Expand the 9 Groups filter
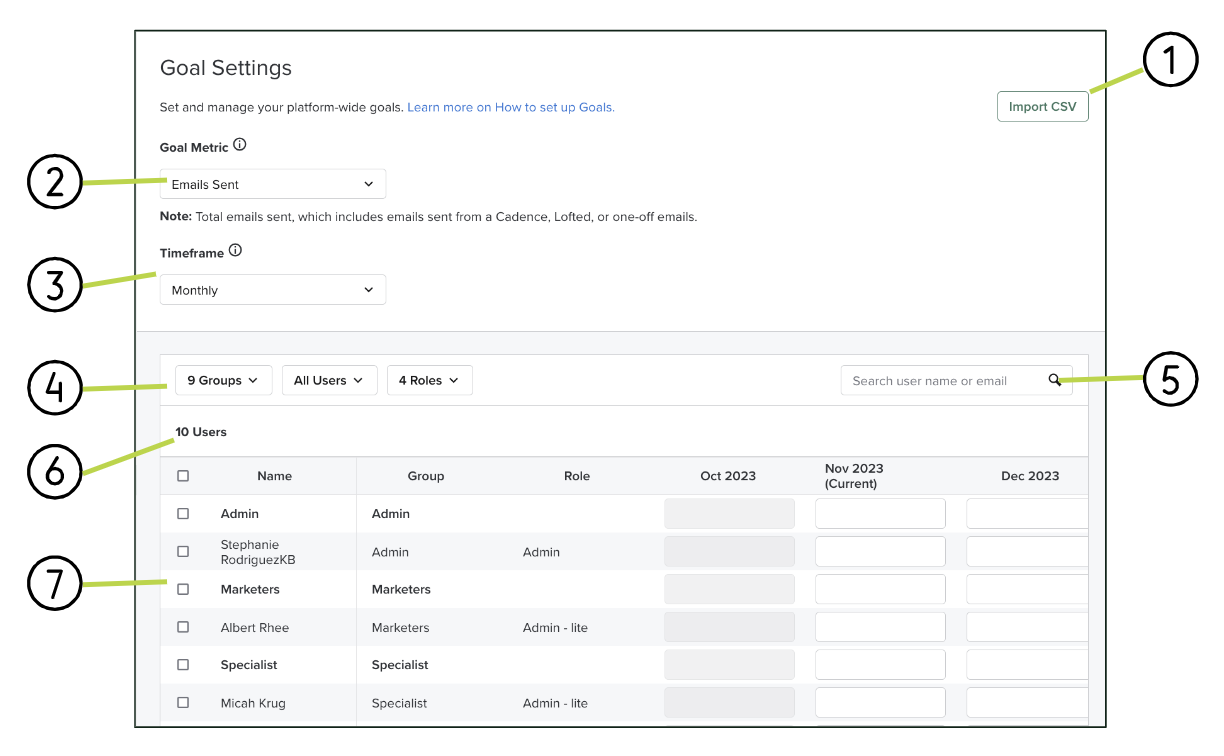 click(223, 380)
